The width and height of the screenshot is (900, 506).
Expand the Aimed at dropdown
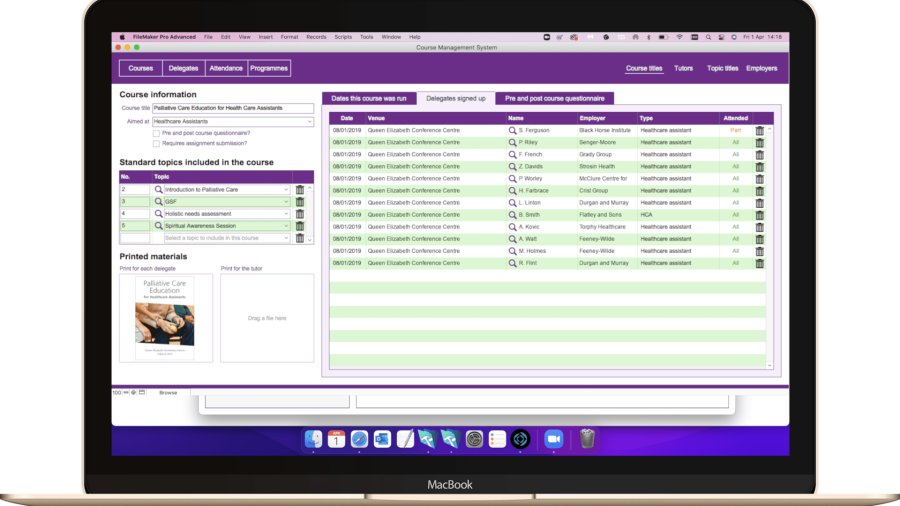point(309,121)
